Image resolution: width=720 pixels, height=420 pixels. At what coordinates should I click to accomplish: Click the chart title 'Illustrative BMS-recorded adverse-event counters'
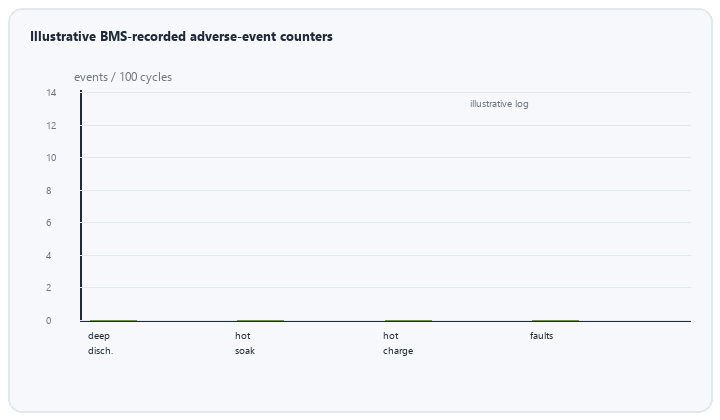(181, 36)
